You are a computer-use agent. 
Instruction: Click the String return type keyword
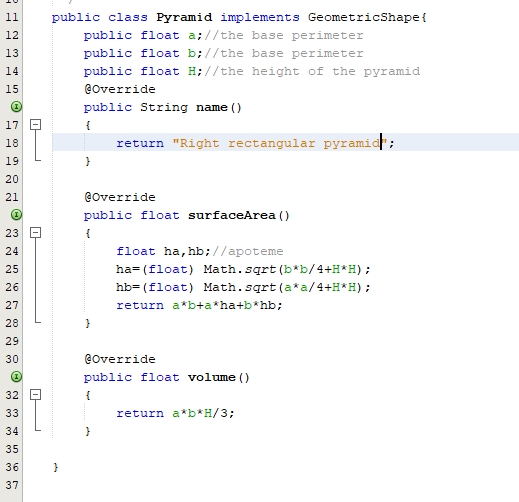[164, 107]
